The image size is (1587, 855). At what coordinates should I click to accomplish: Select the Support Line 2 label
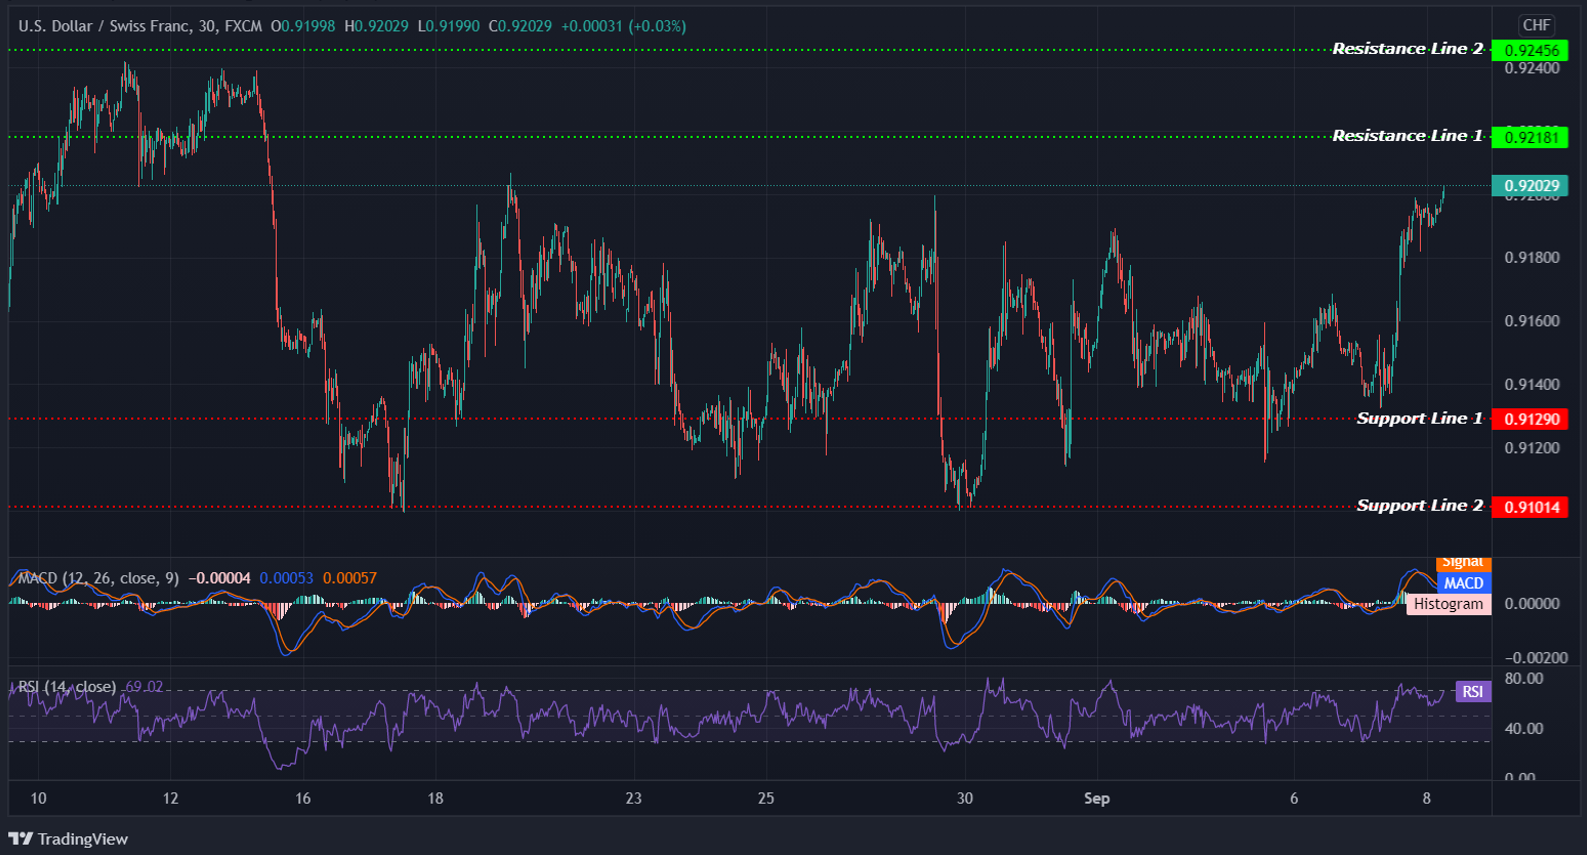[1420, 506]
